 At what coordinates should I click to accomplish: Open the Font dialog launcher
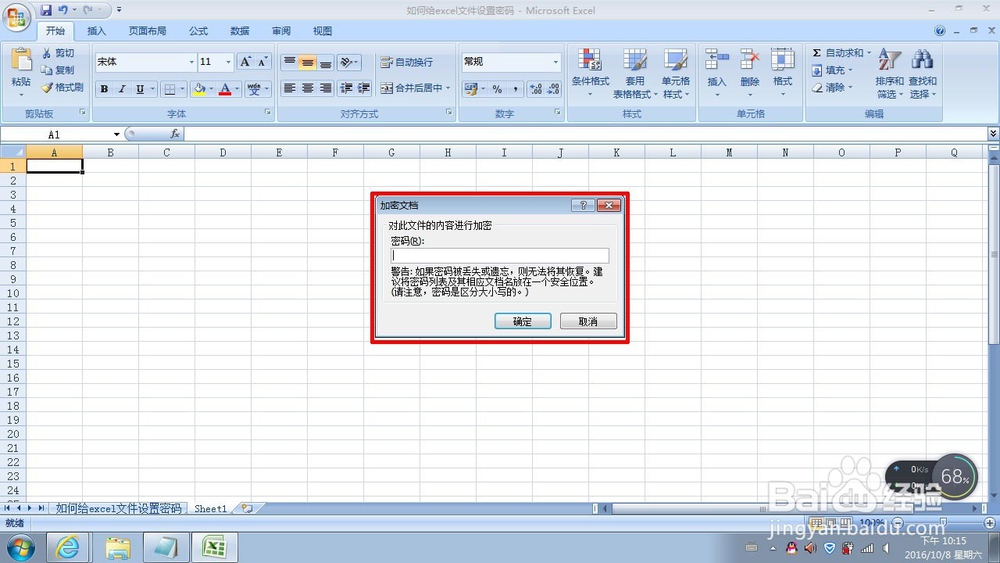pyautogui.click(x=267, y=112)
